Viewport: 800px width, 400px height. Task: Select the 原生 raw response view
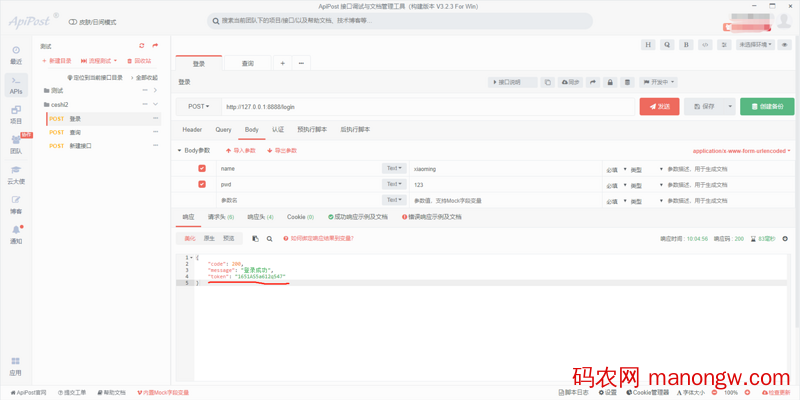pos(209,238)
